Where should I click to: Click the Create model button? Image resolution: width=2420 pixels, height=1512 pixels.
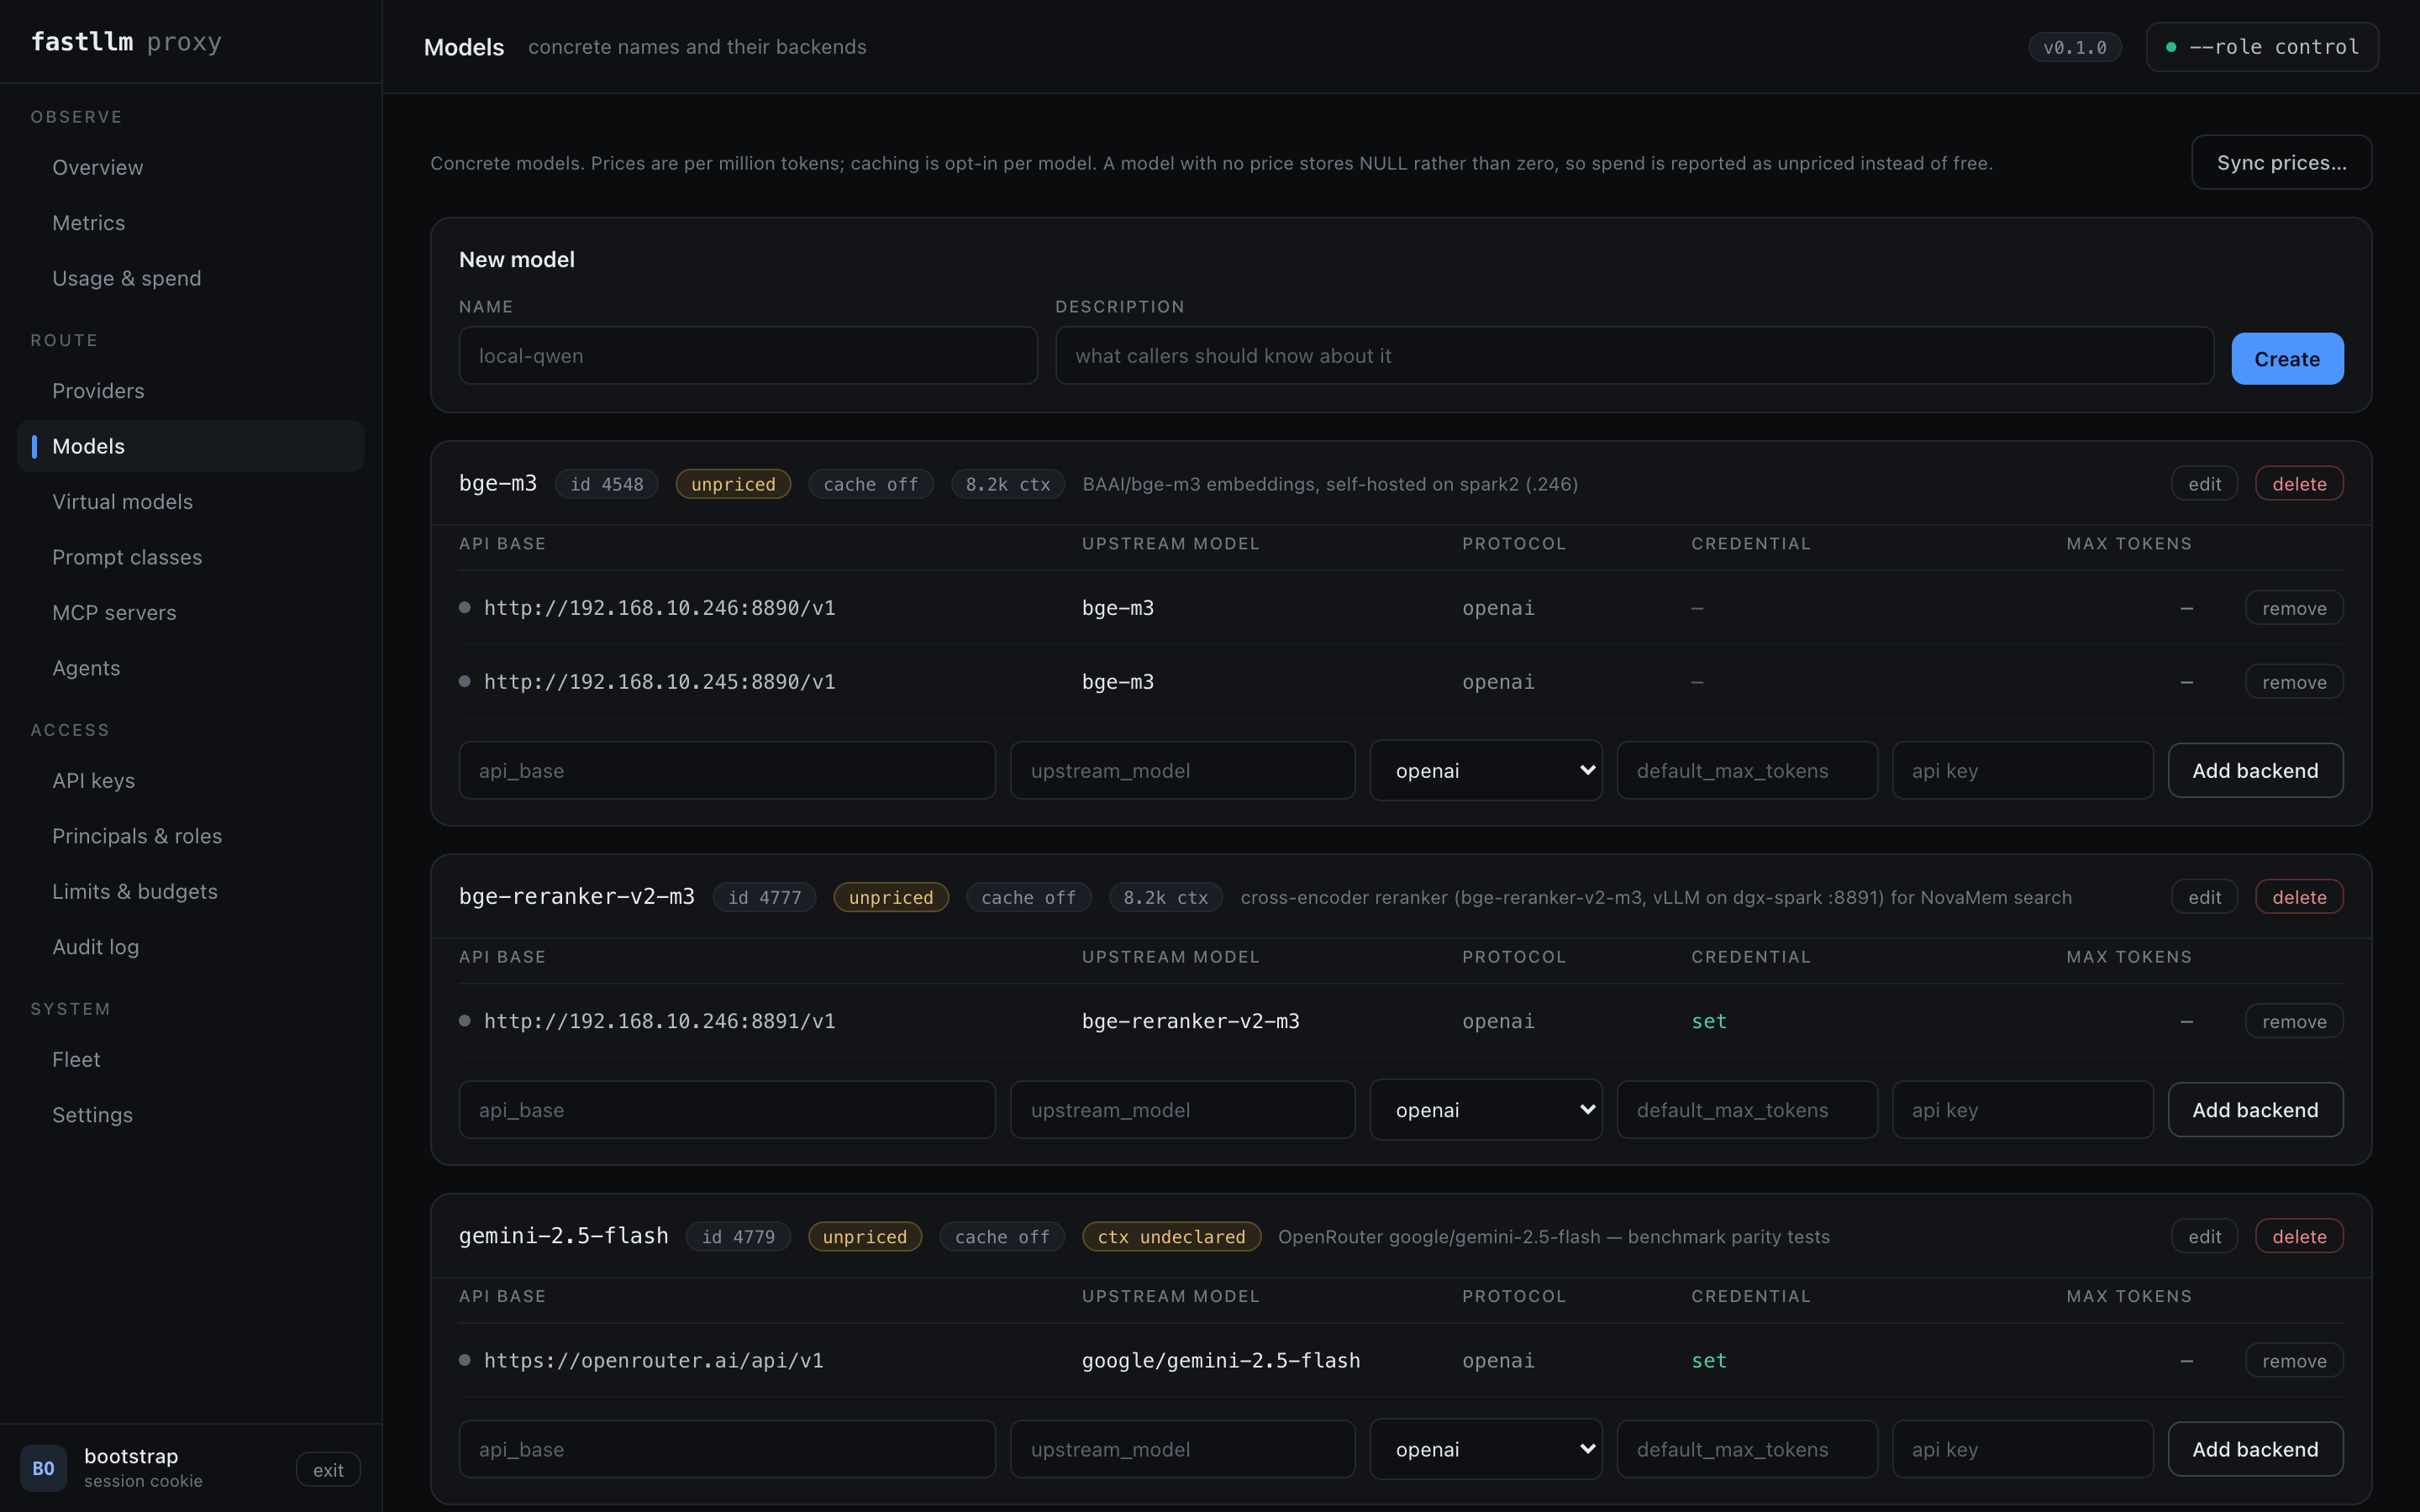[x=2287, y=359]
